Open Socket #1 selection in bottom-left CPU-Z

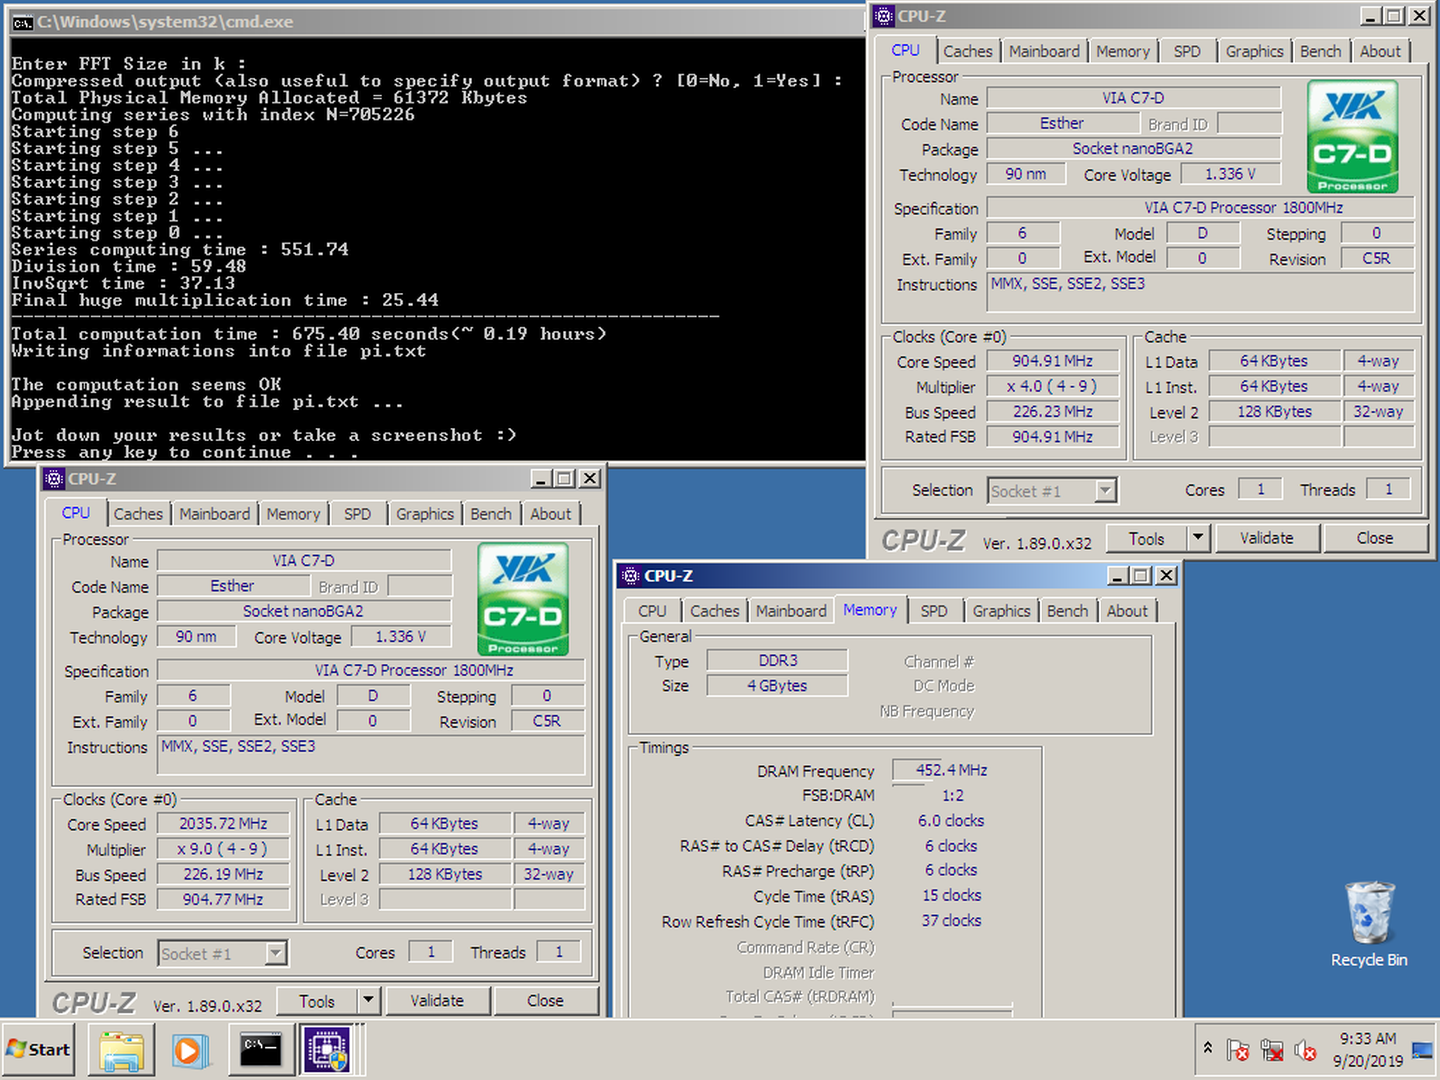coord(223,954)
